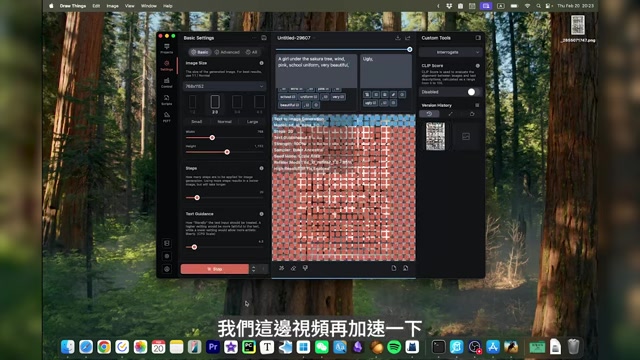Select the QR code thumbnail in Version History
The image size is (640, 360).
[435, 136]
